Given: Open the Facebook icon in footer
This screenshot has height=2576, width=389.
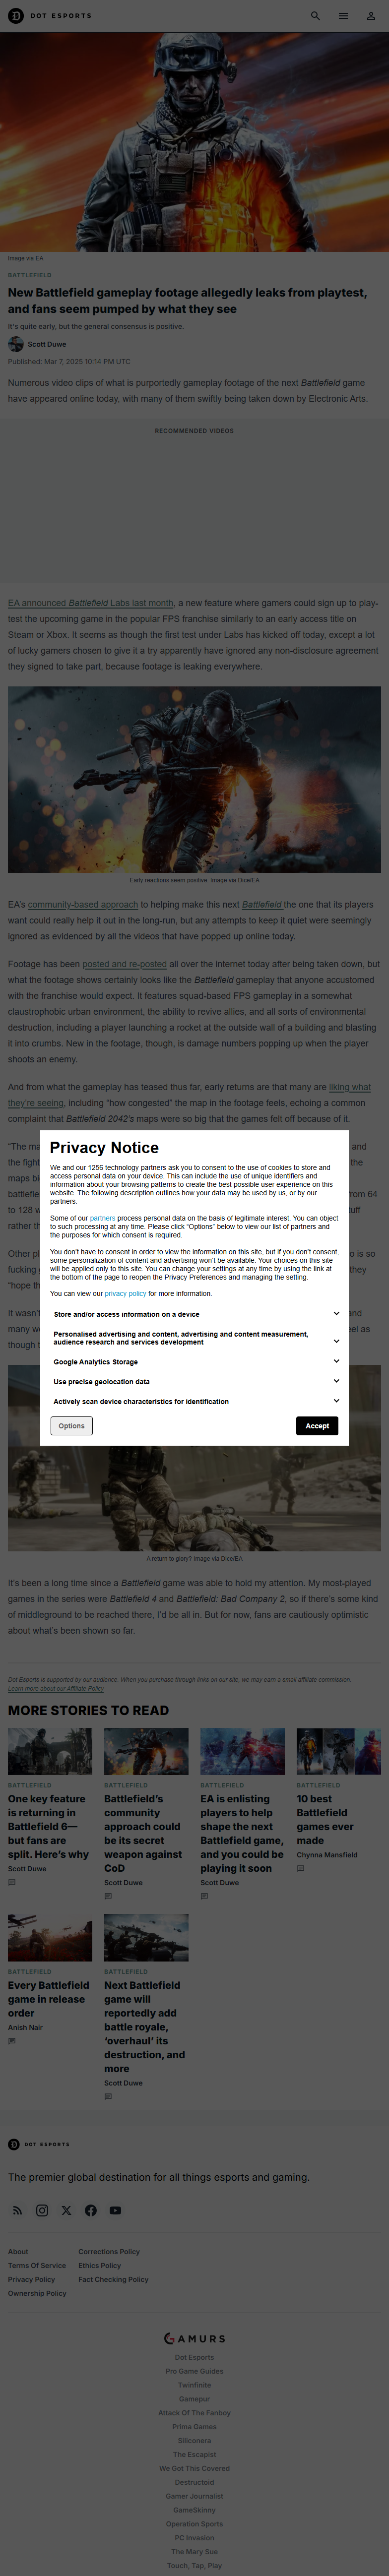Looking at the screenshot, I should pos(91,2210).
